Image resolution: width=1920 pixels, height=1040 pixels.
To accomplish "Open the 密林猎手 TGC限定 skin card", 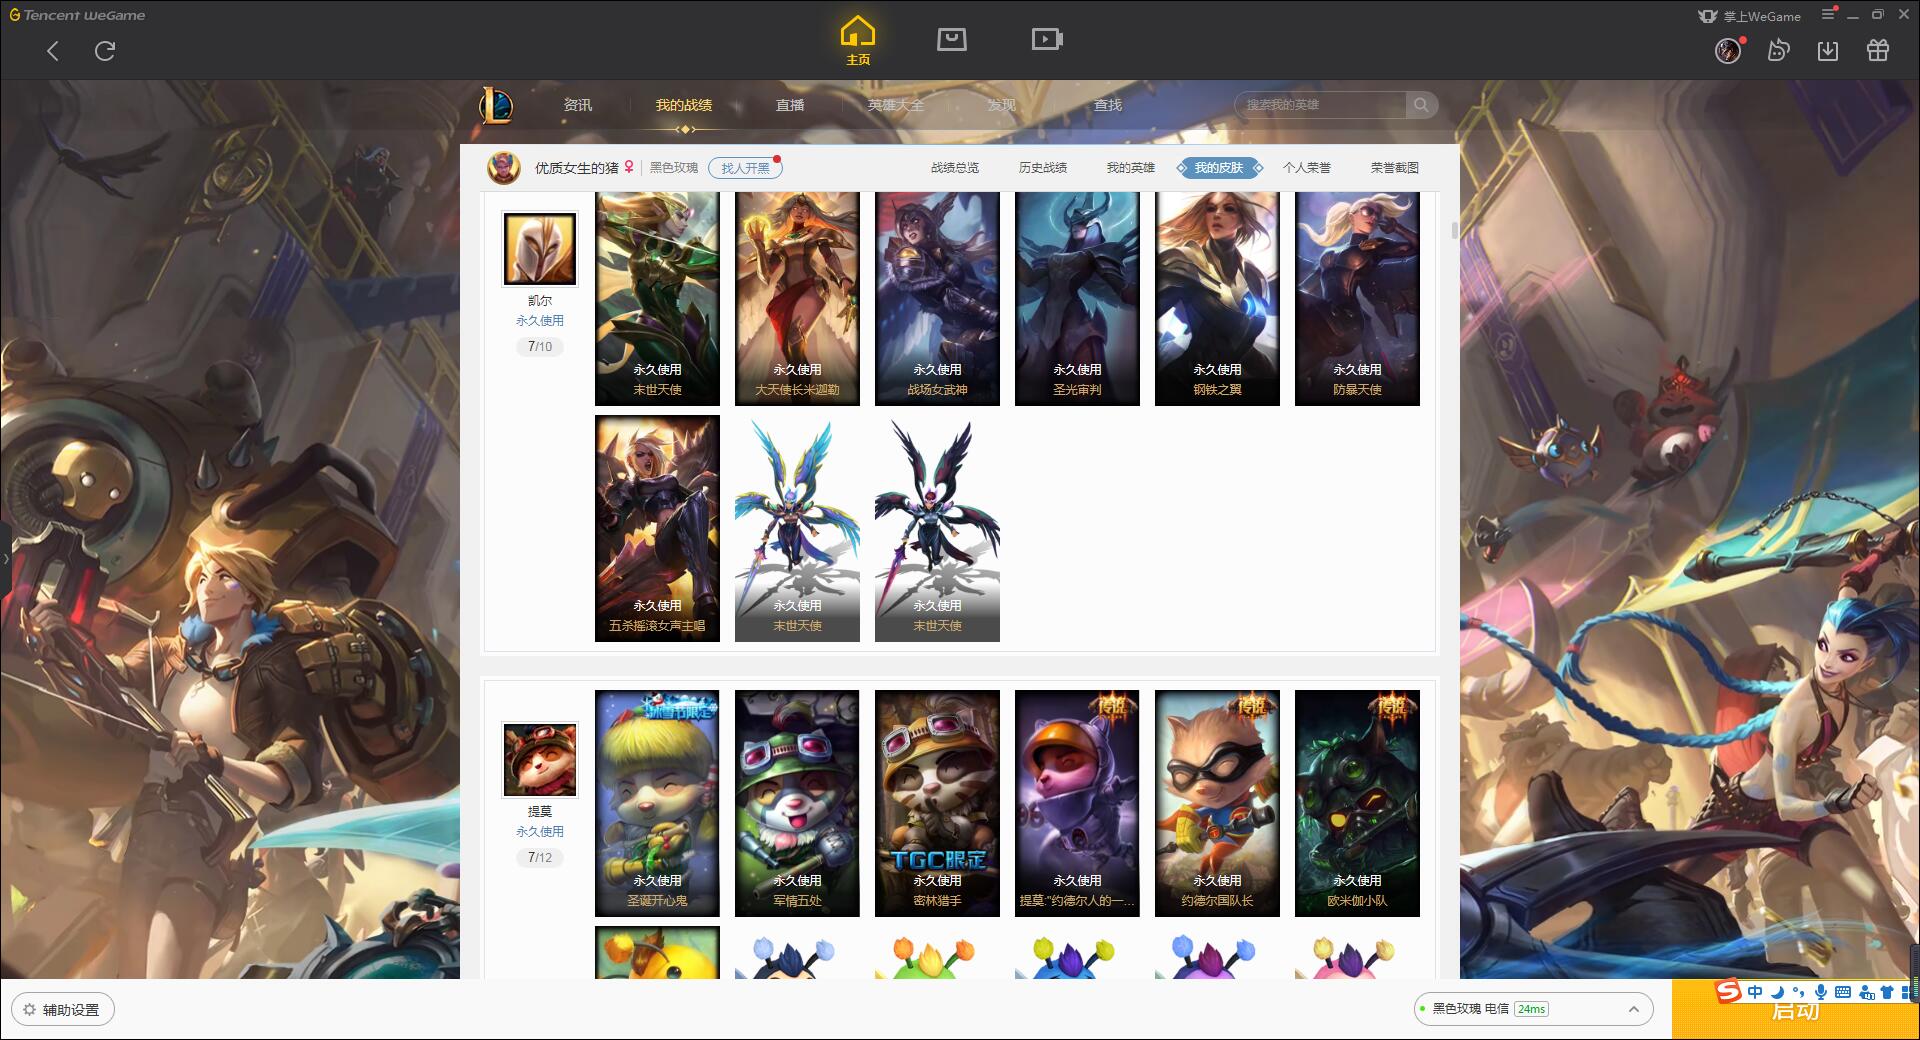I will pyautogui.click(x=937, y=803).
